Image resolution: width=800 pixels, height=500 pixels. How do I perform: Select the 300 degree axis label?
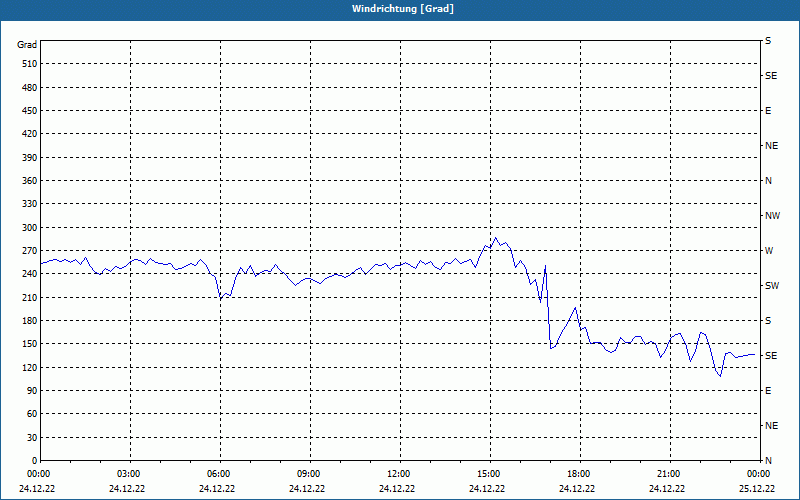(30, 228)
